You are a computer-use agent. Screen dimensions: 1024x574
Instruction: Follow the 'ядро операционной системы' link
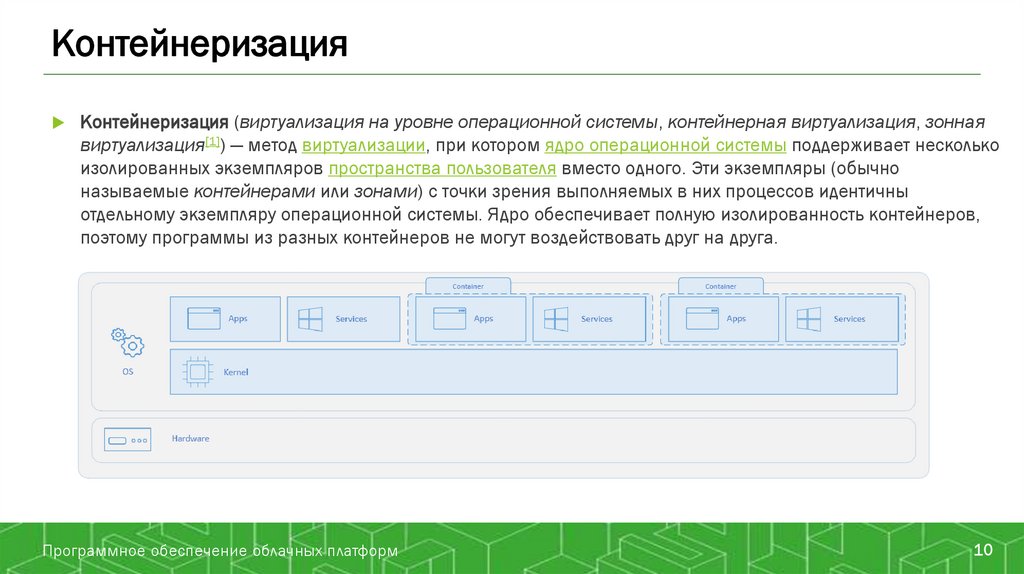pyautogui.click(x=665, y=145)
